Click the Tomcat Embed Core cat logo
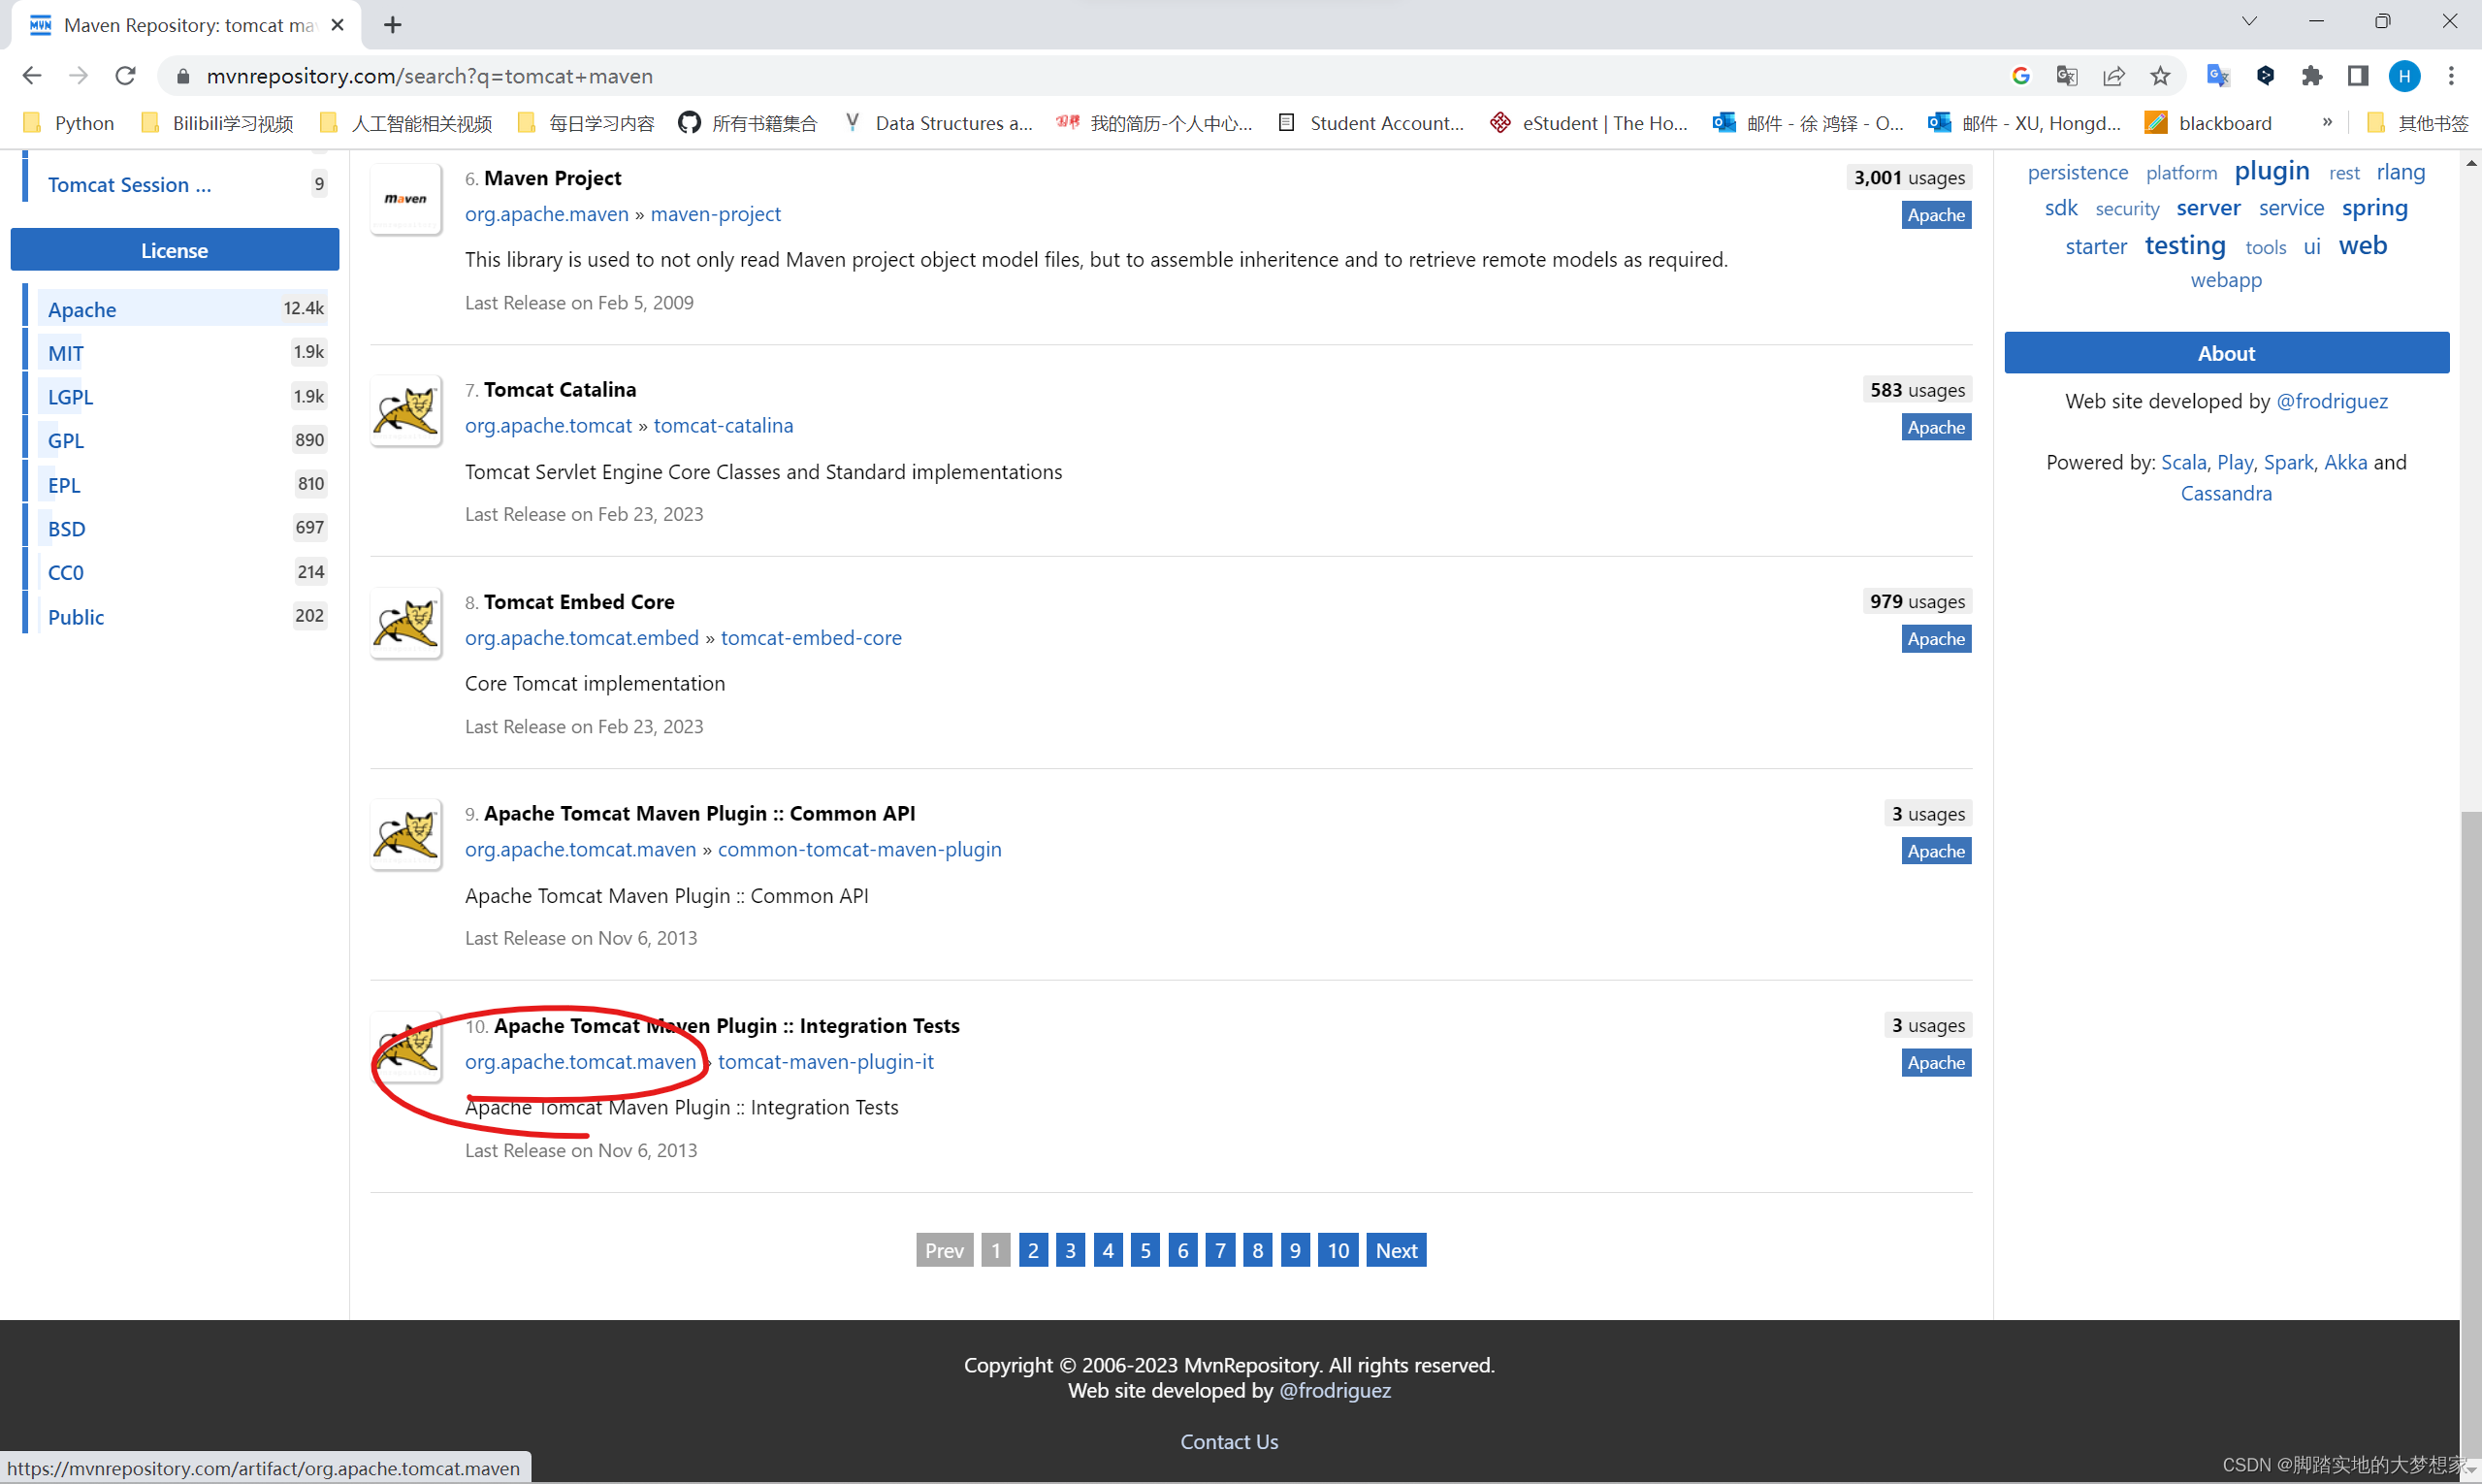The height and width of the screenshot is (1484, 2482). [406, 623]
